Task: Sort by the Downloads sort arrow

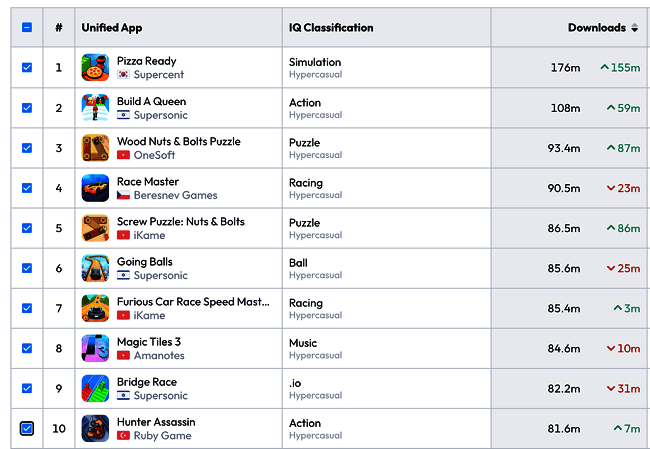Action: point(634,28)
